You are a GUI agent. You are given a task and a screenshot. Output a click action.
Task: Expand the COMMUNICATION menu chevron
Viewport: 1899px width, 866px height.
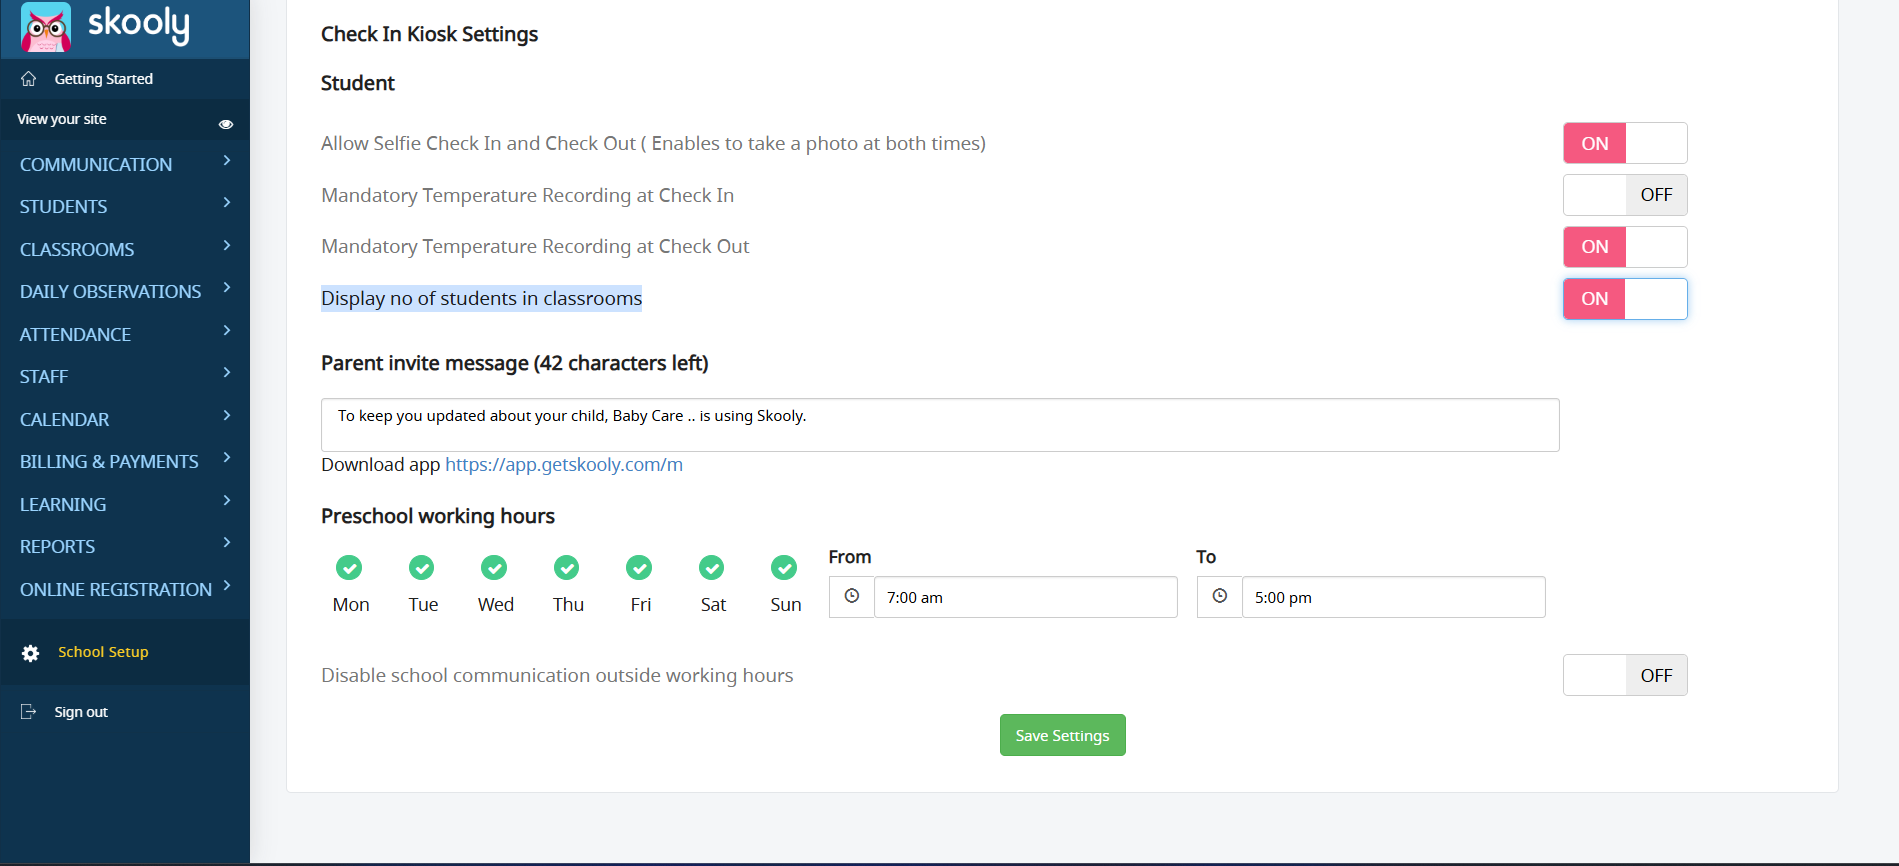click(x=227, y=161)
